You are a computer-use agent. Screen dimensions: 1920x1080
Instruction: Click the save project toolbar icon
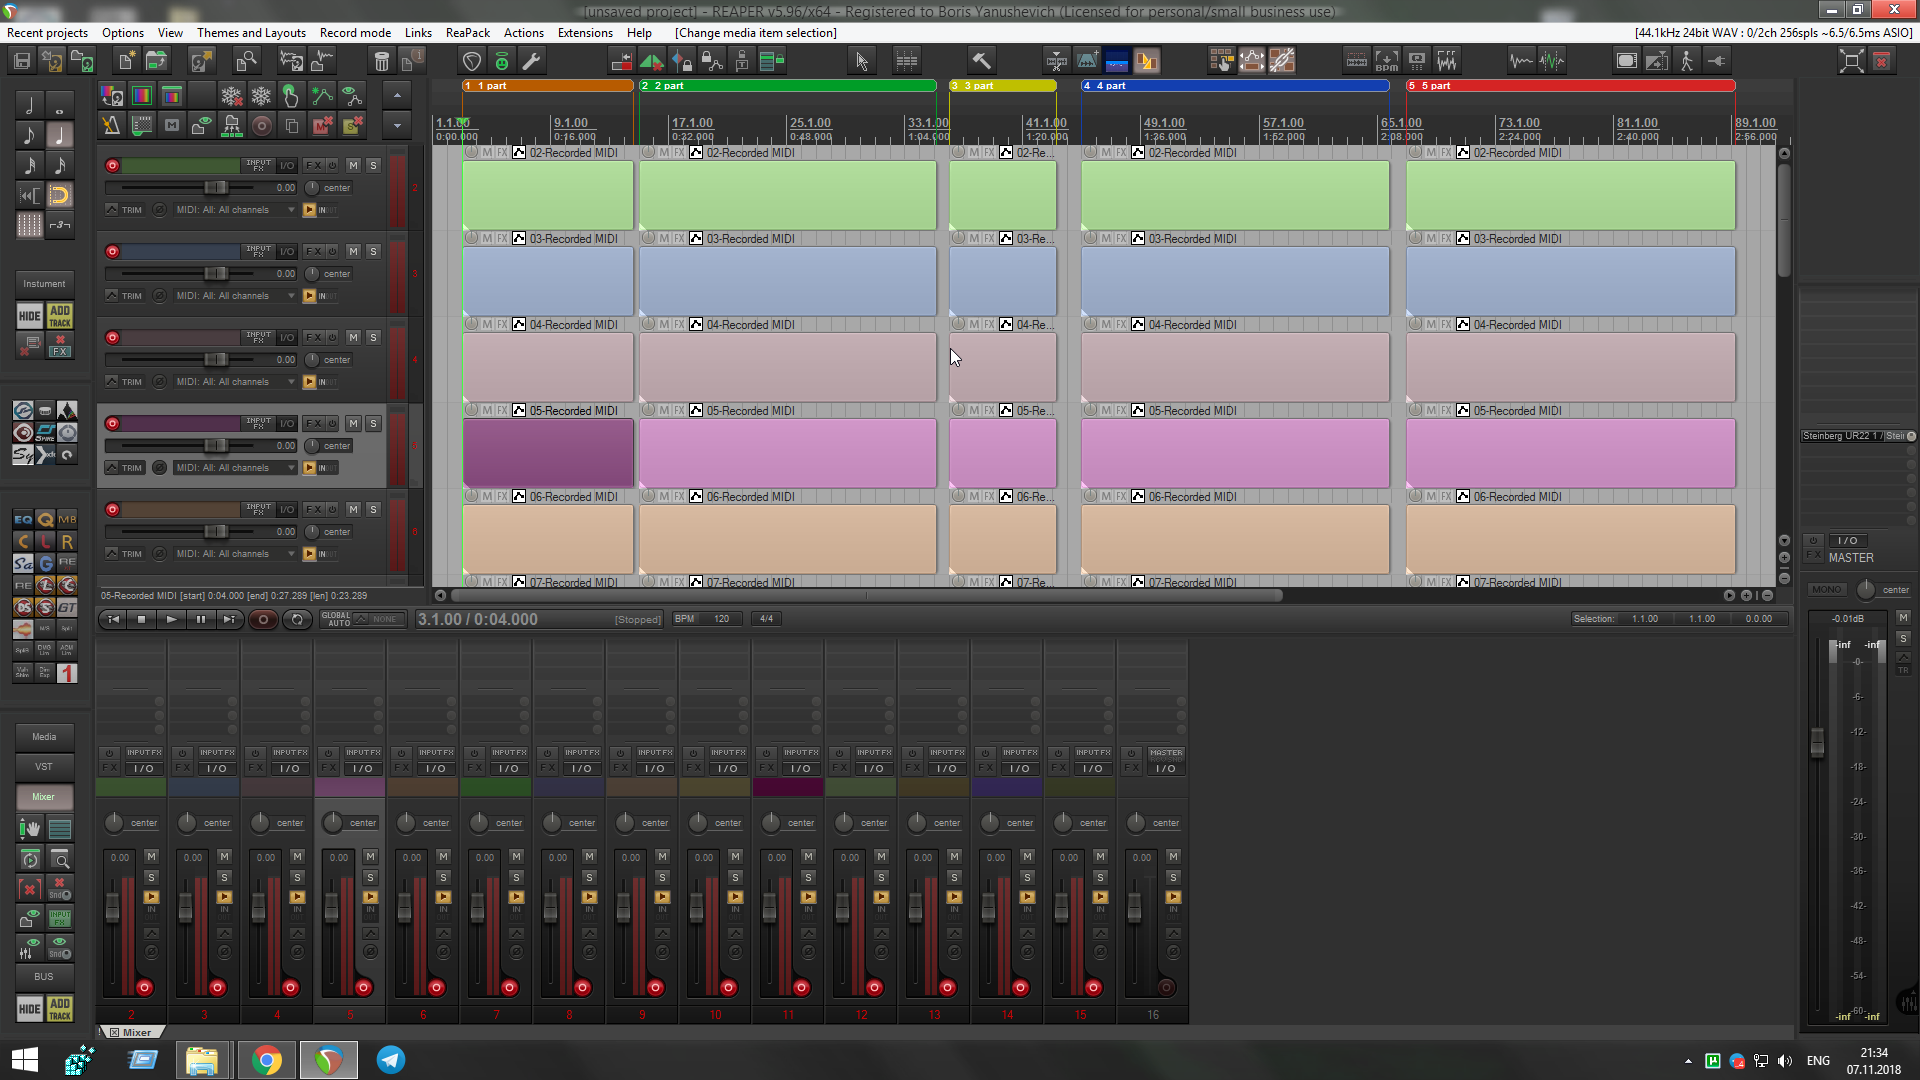click(x=22, y=61)
